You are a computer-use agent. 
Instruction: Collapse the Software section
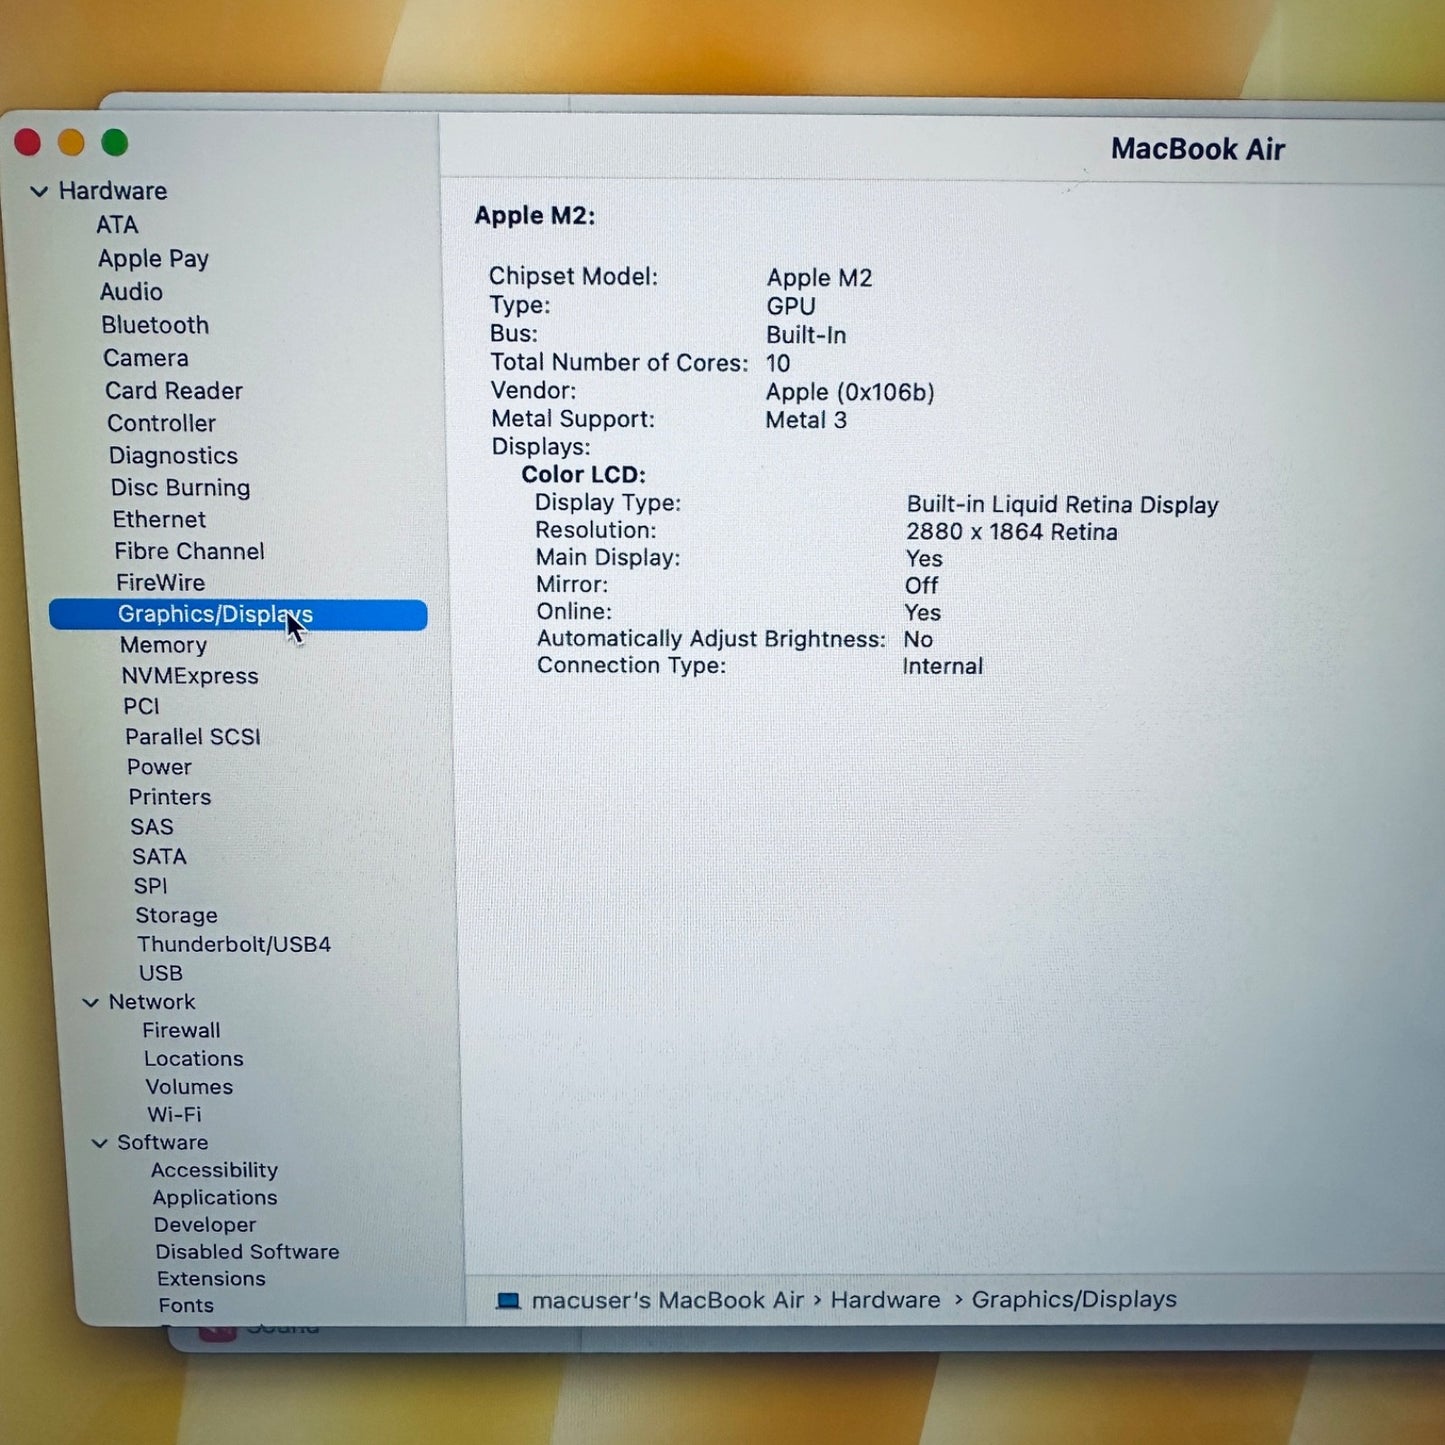click(x=99, y=1142)
